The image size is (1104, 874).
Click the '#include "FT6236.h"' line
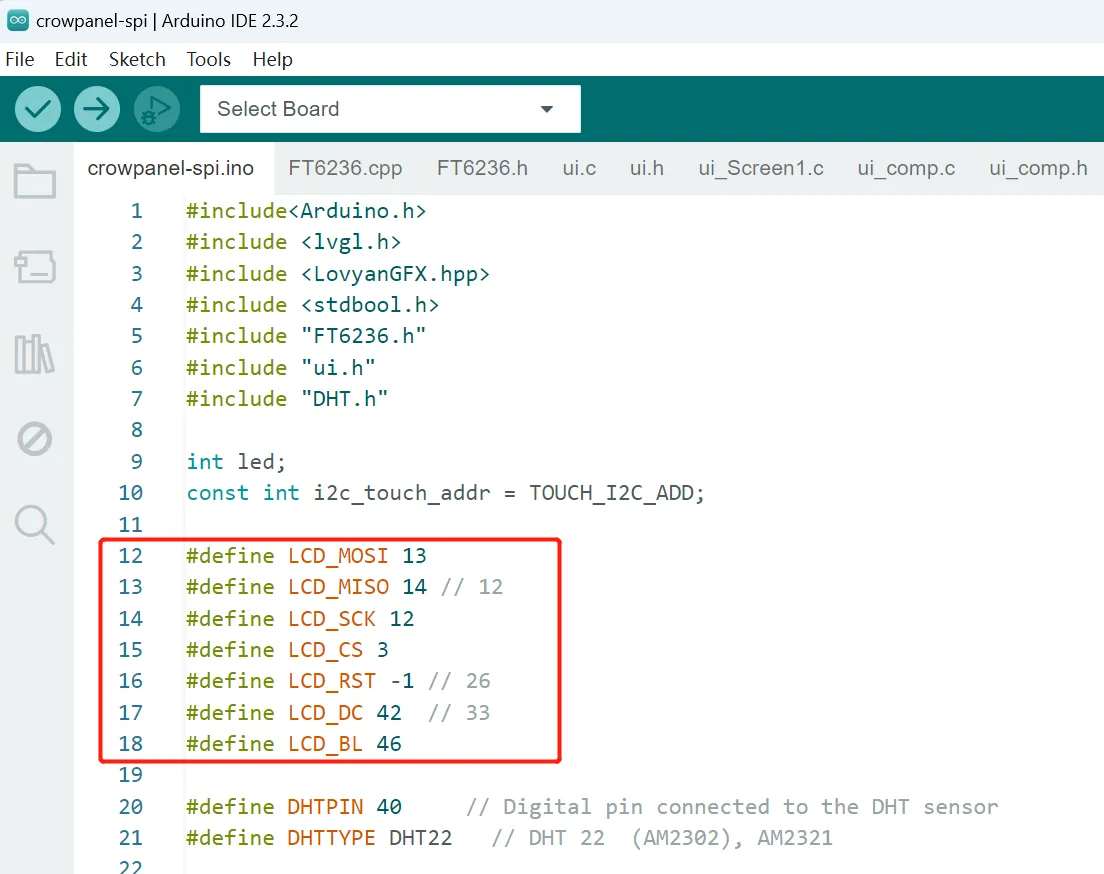[306, 335]
